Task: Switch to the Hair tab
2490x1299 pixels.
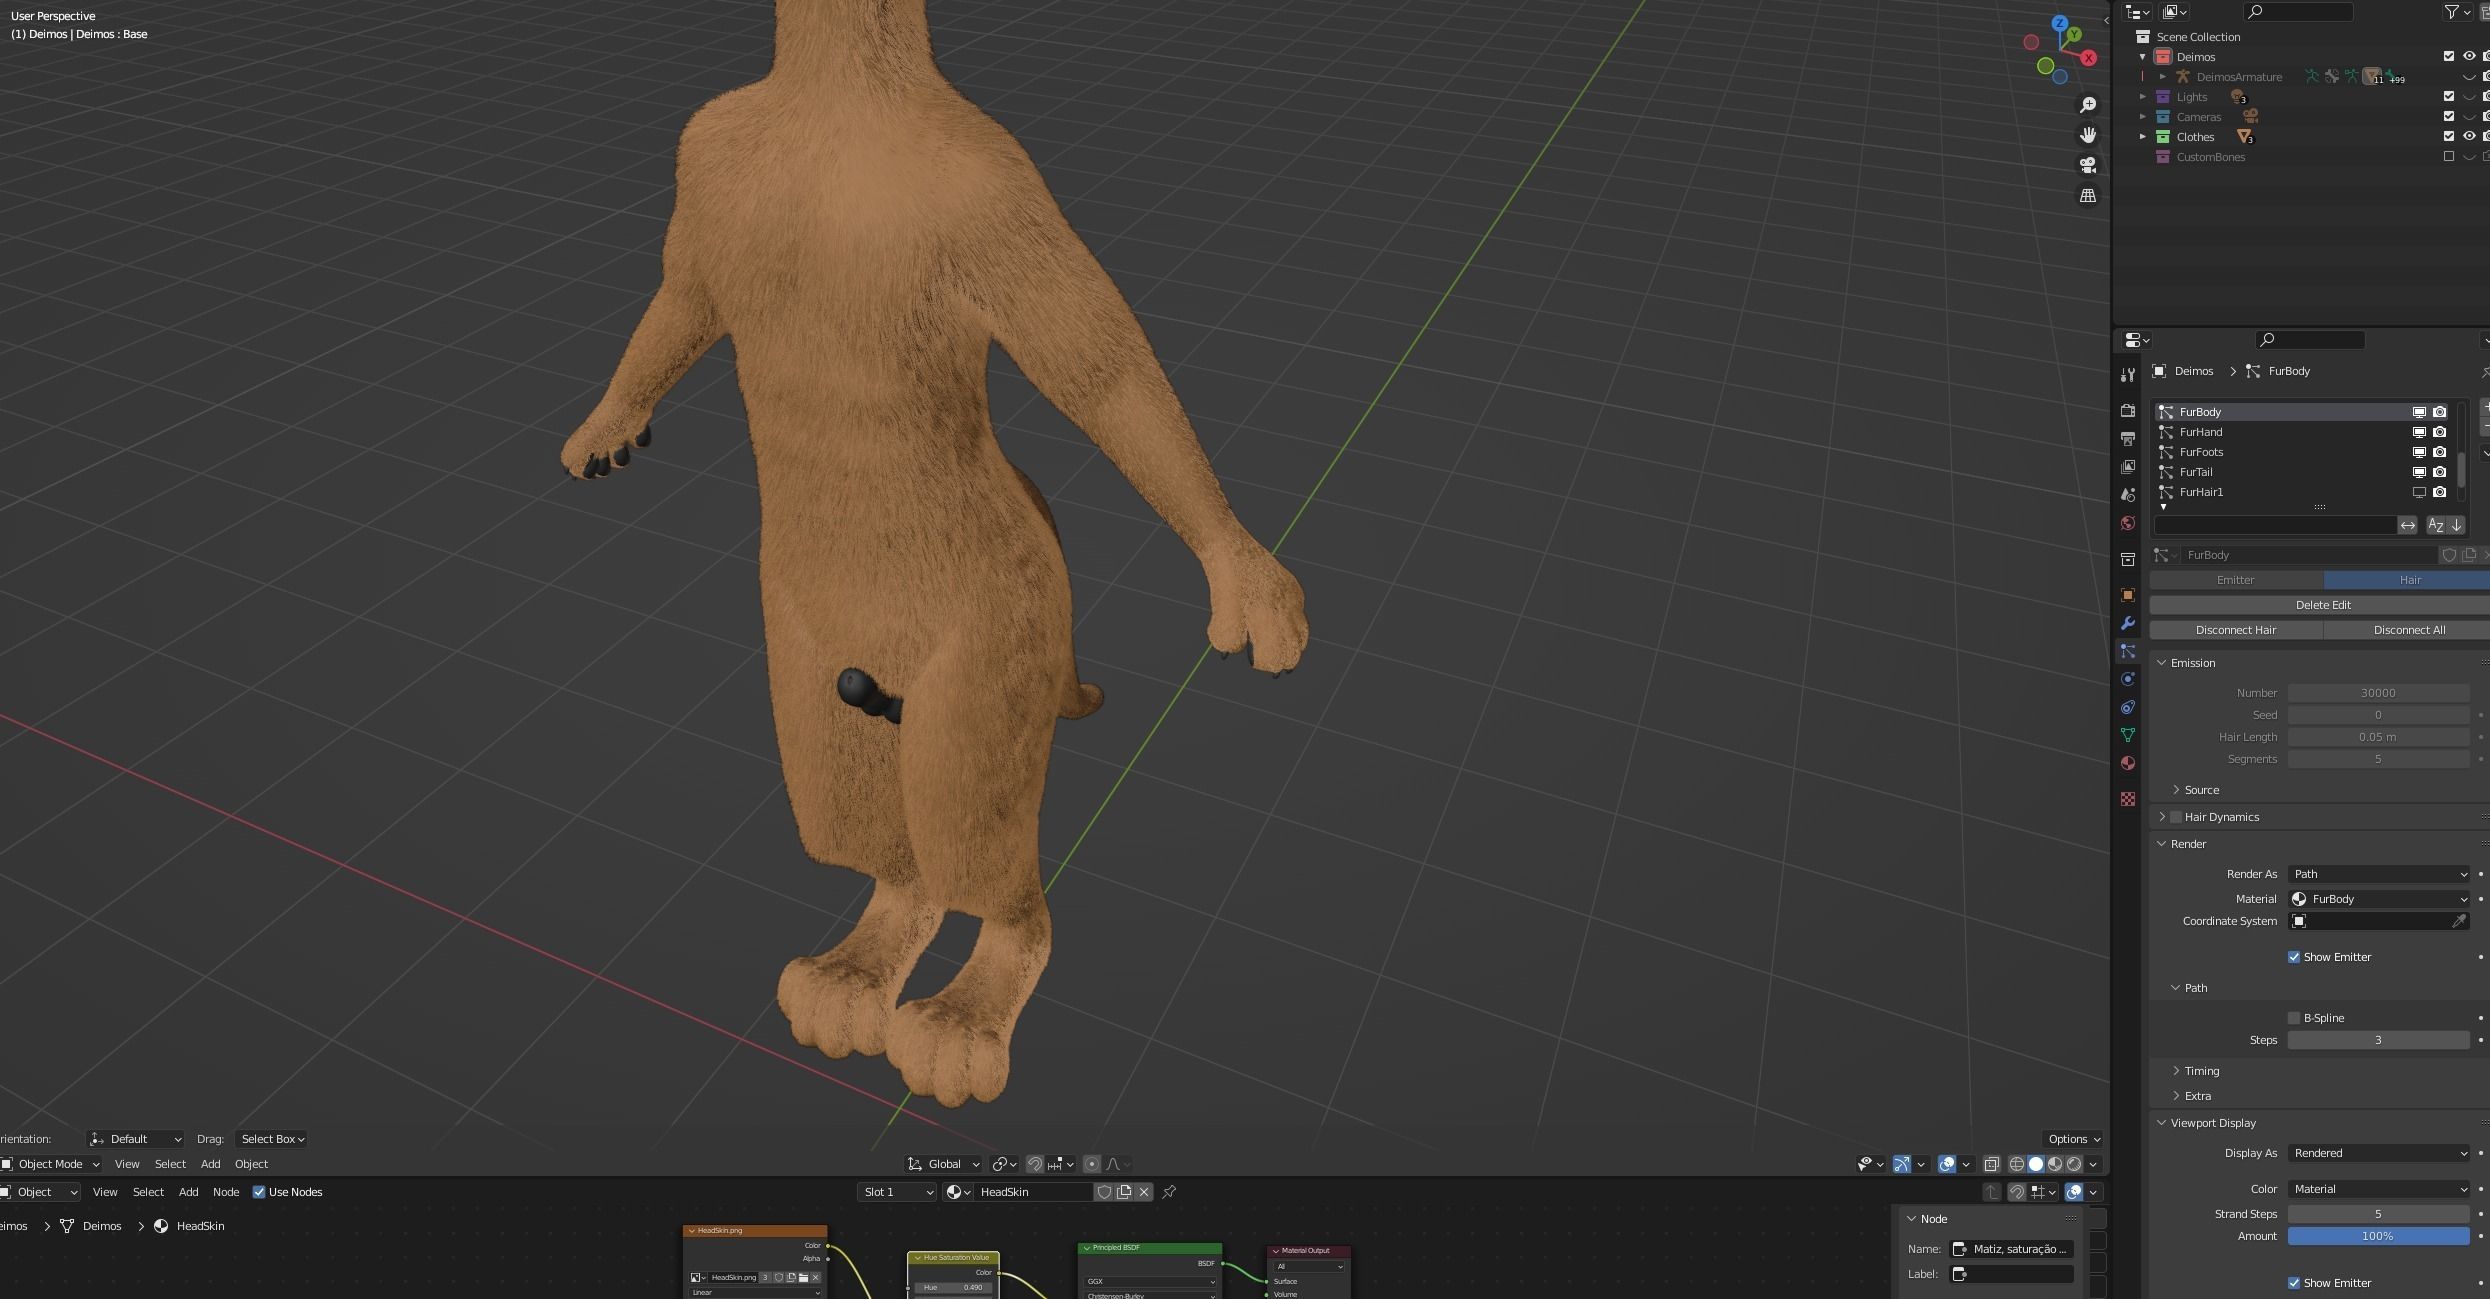Action: tap(2407, 580)
